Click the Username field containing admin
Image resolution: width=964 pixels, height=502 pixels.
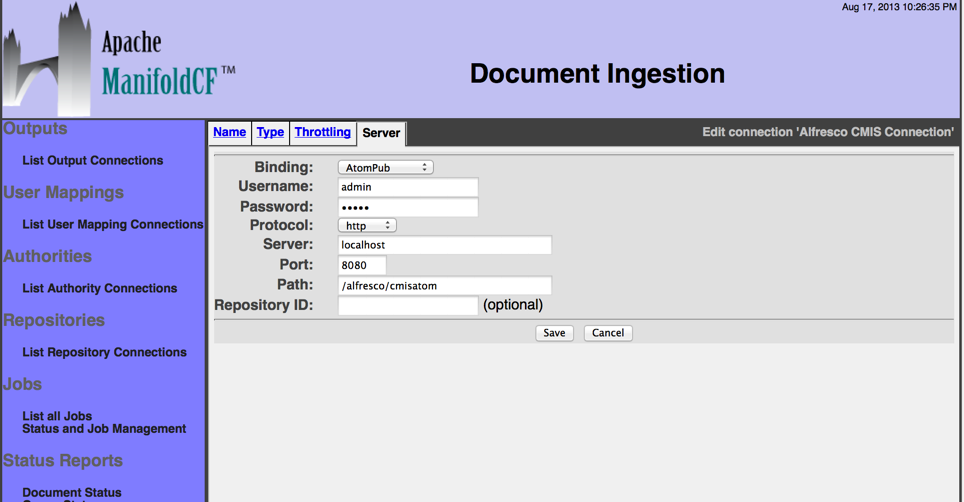coord(408,187)
